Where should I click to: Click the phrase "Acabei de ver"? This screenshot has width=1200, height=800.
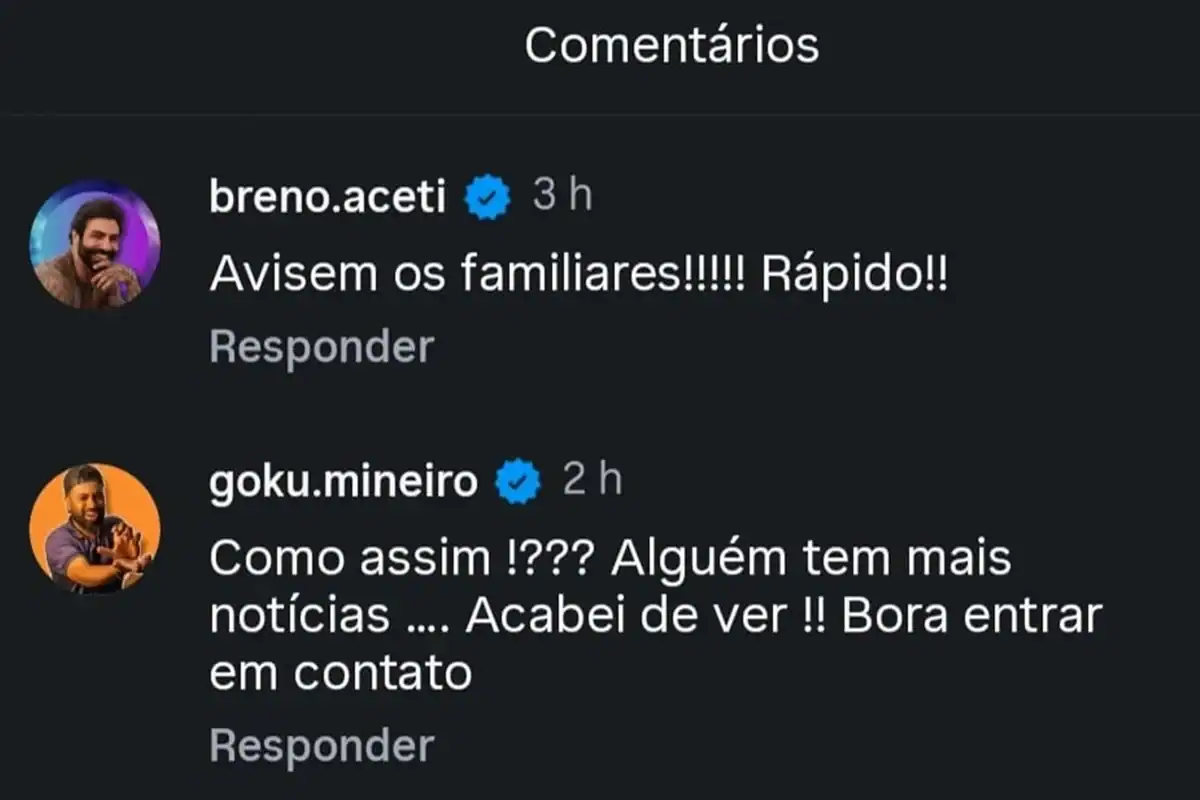627,617
